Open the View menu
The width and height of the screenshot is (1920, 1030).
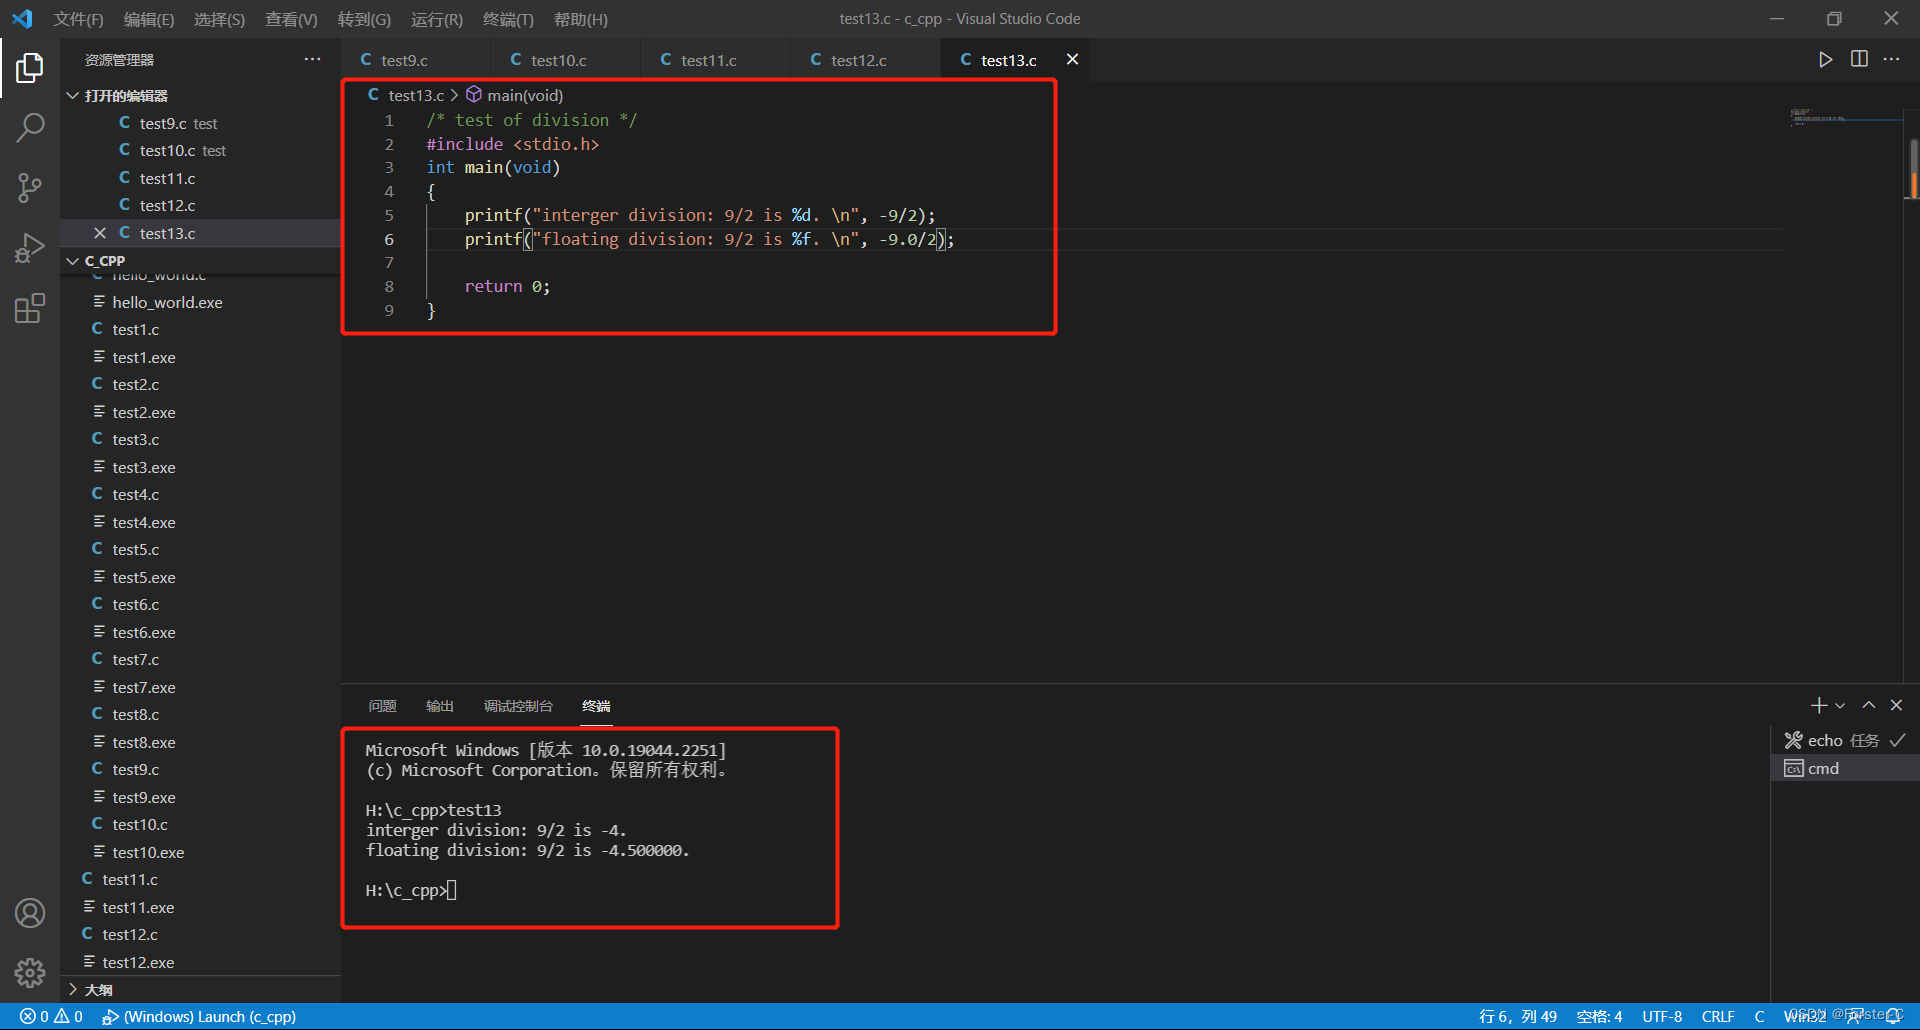(291, 19)
